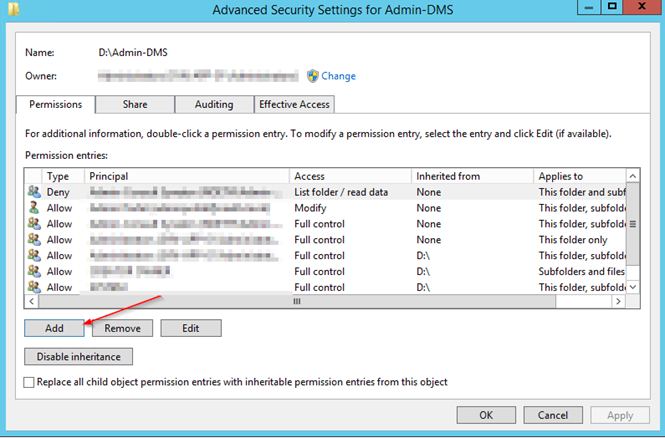Click the horizontal scrollbar thumb

297,301
